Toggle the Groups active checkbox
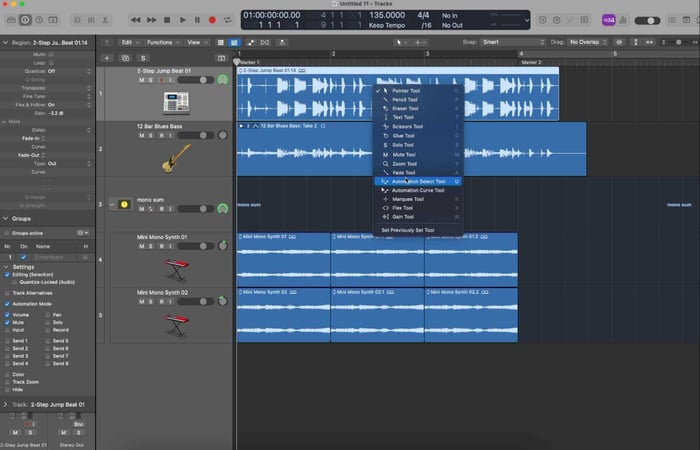This screenshot has width=700, height=450. 7,233
